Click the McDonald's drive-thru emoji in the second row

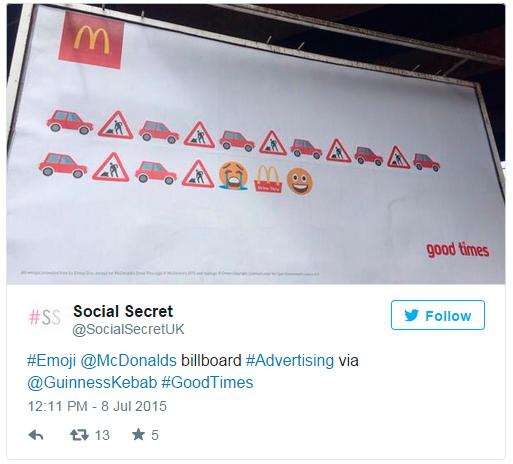coord(268,179)
